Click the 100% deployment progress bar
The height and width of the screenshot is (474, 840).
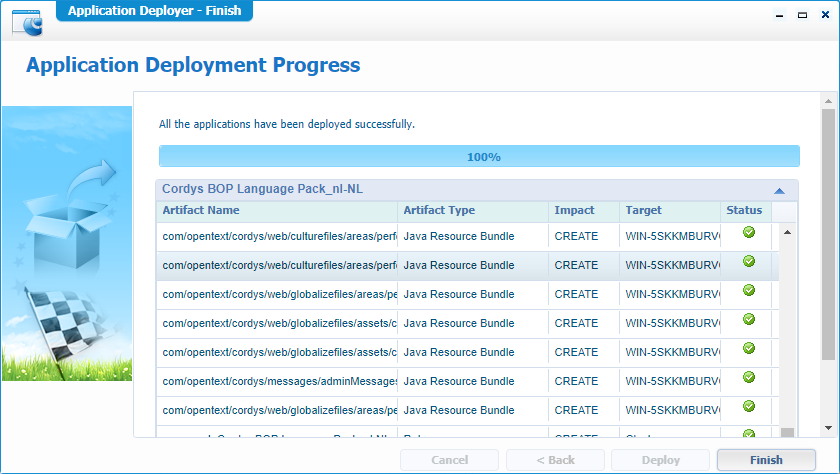(x=479, y=156)
